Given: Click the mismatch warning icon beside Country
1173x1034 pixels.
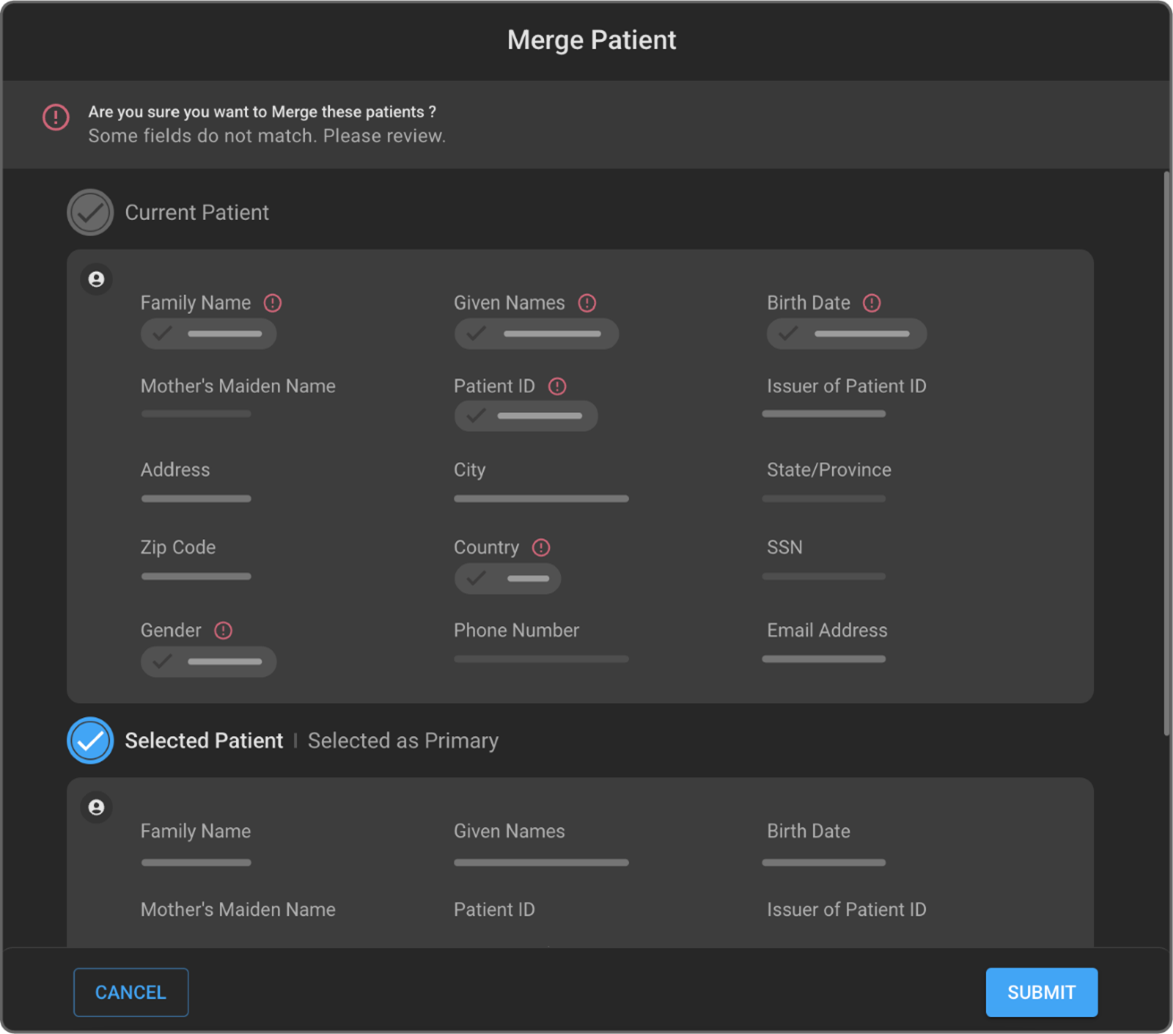Looking at the screenshot, I should (541, 547).
